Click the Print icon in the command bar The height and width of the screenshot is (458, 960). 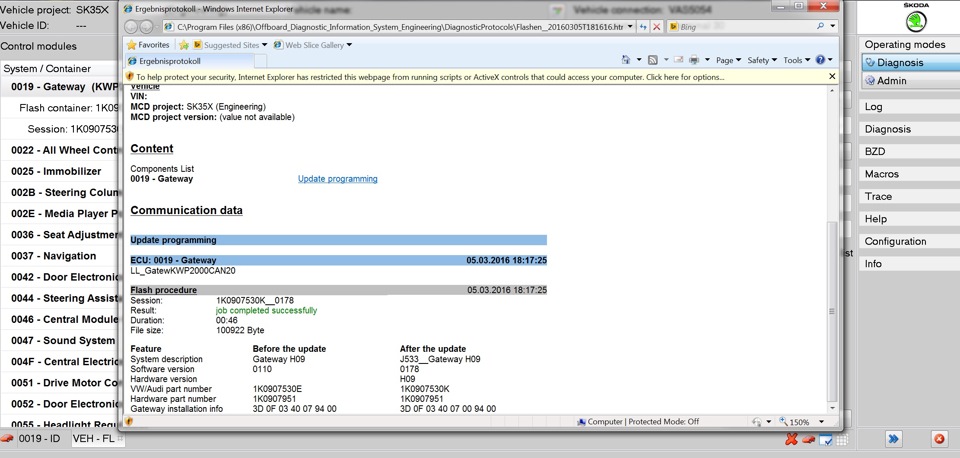pyautogui.click(x=694, y=60)
